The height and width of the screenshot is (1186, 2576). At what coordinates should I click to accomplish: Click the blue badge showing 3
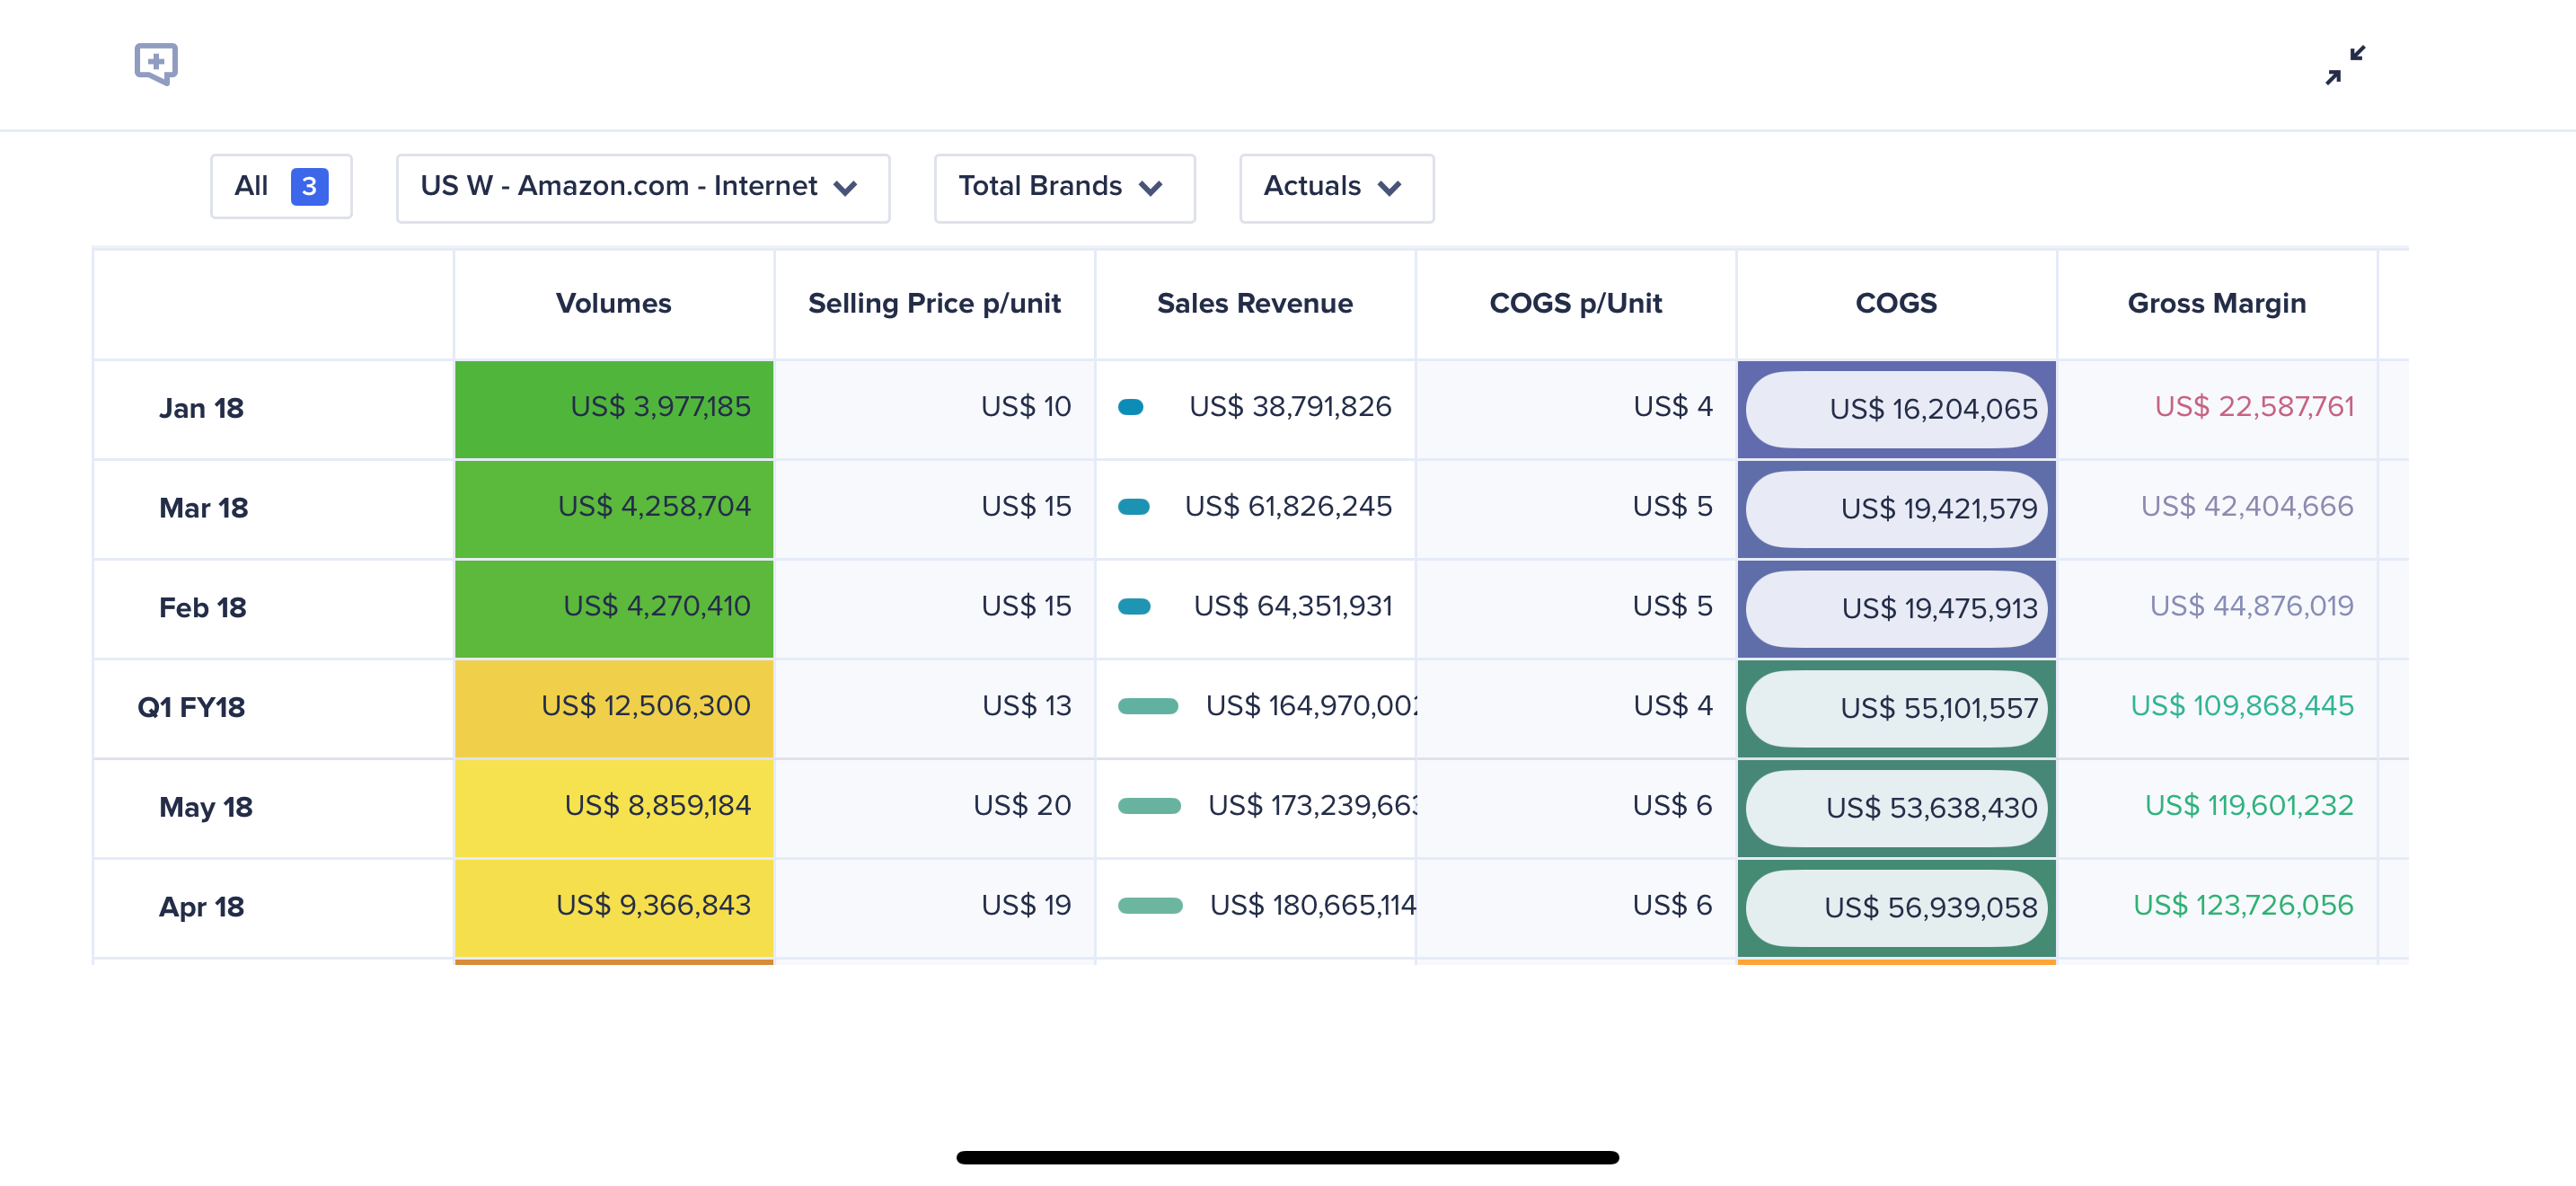309,187
